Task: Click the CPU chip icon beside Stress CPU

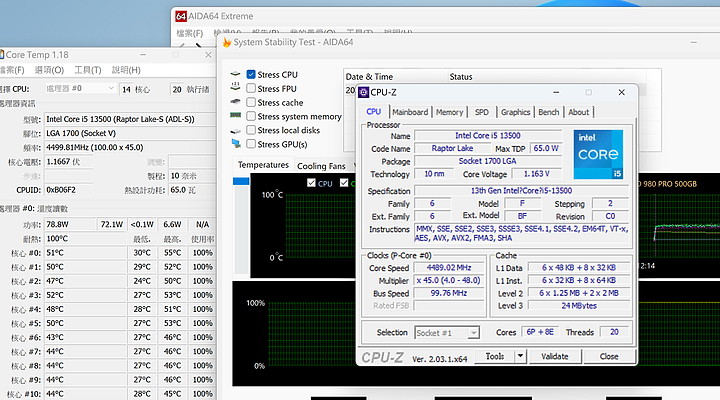Action: tap(236, 74)
